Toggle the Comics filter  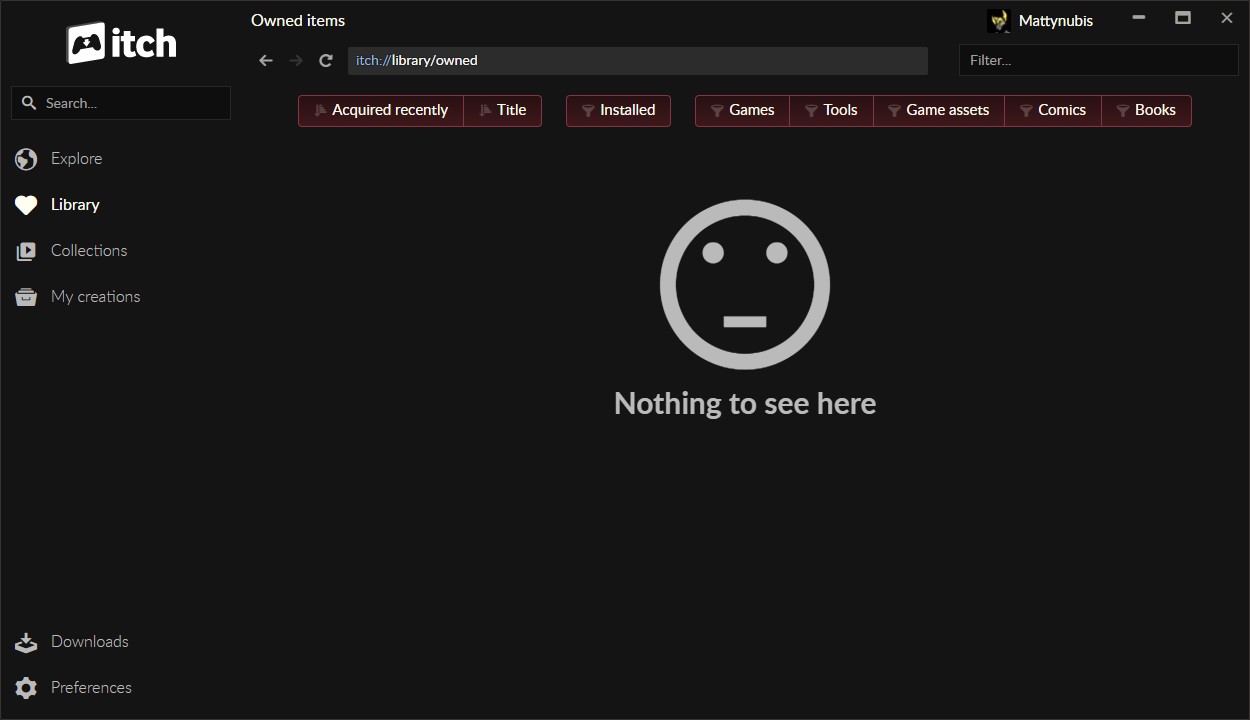pyautogui.click(x=1053, y=110)
